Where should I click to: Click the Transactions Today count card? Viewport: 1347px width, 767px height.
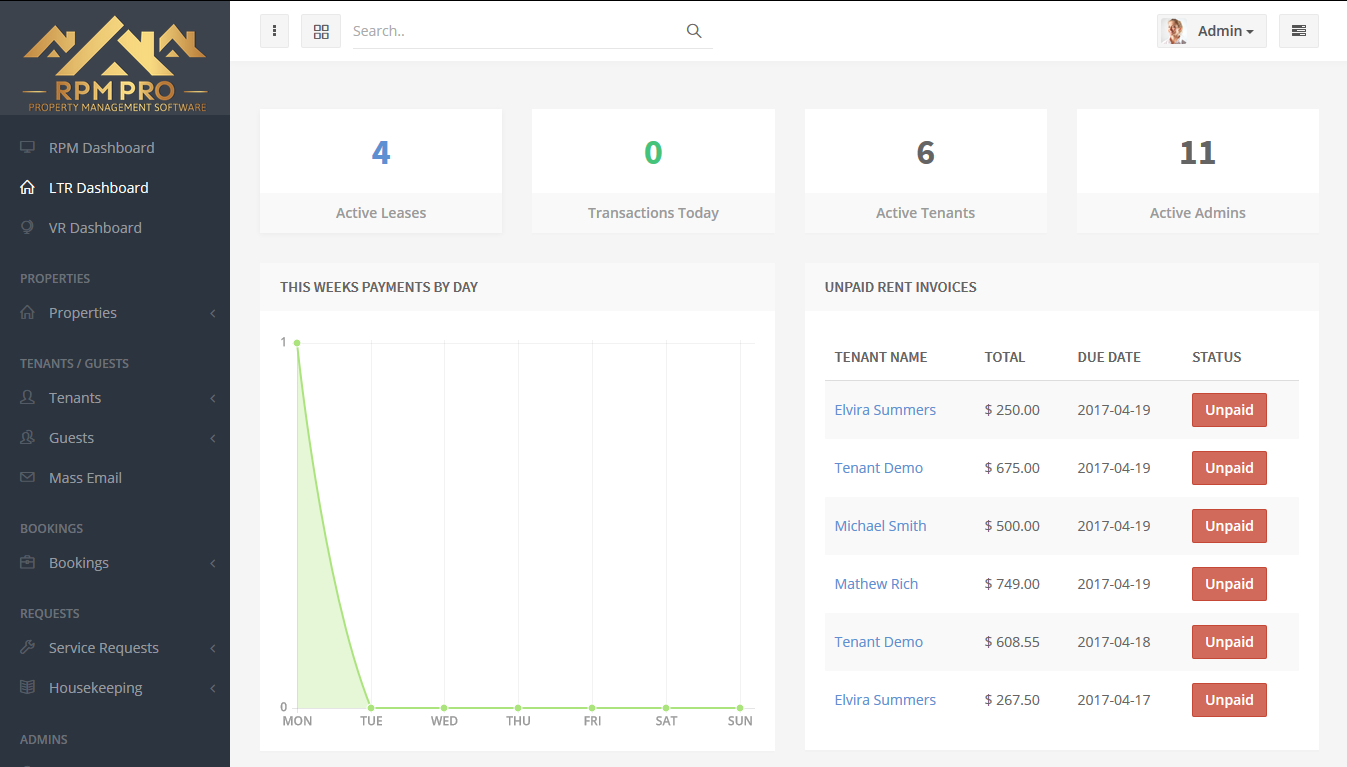[x=653, y=171]
